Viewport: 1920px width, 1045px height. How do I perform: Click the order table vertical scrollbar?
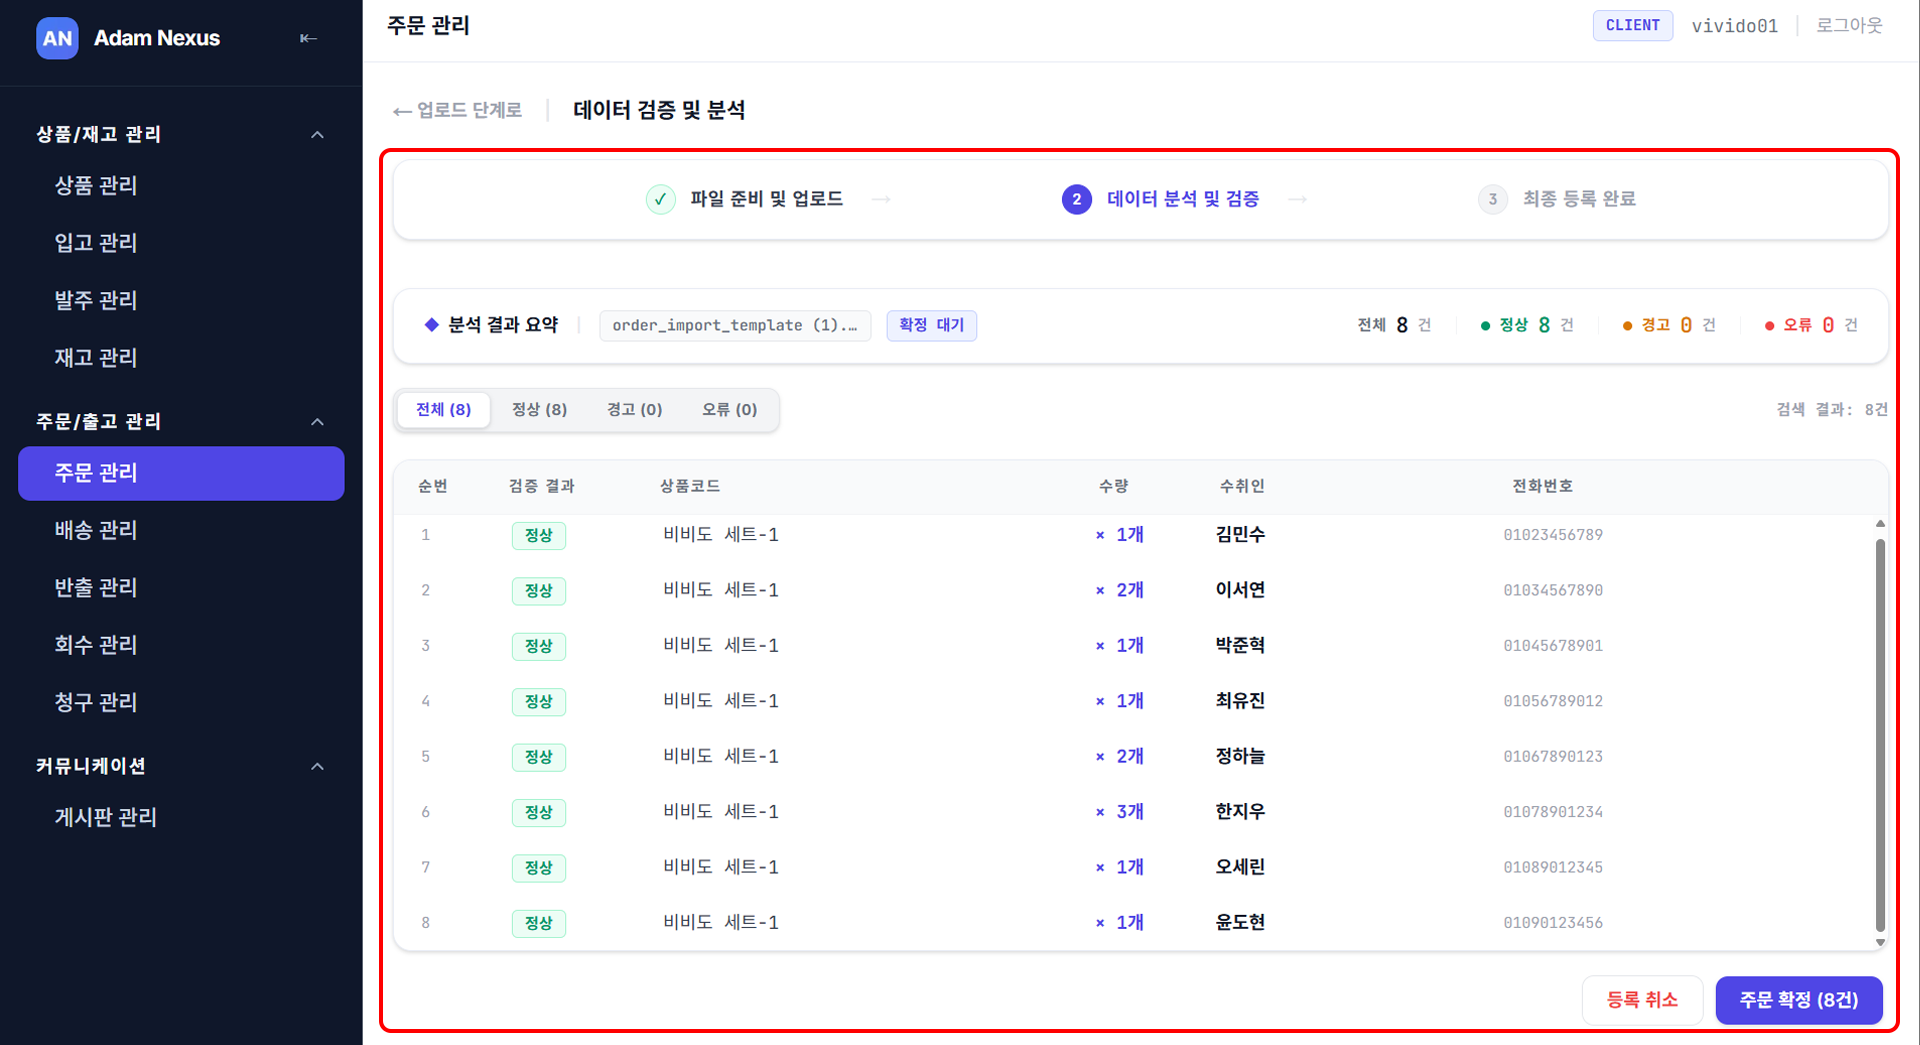(x=1880, y=735)
